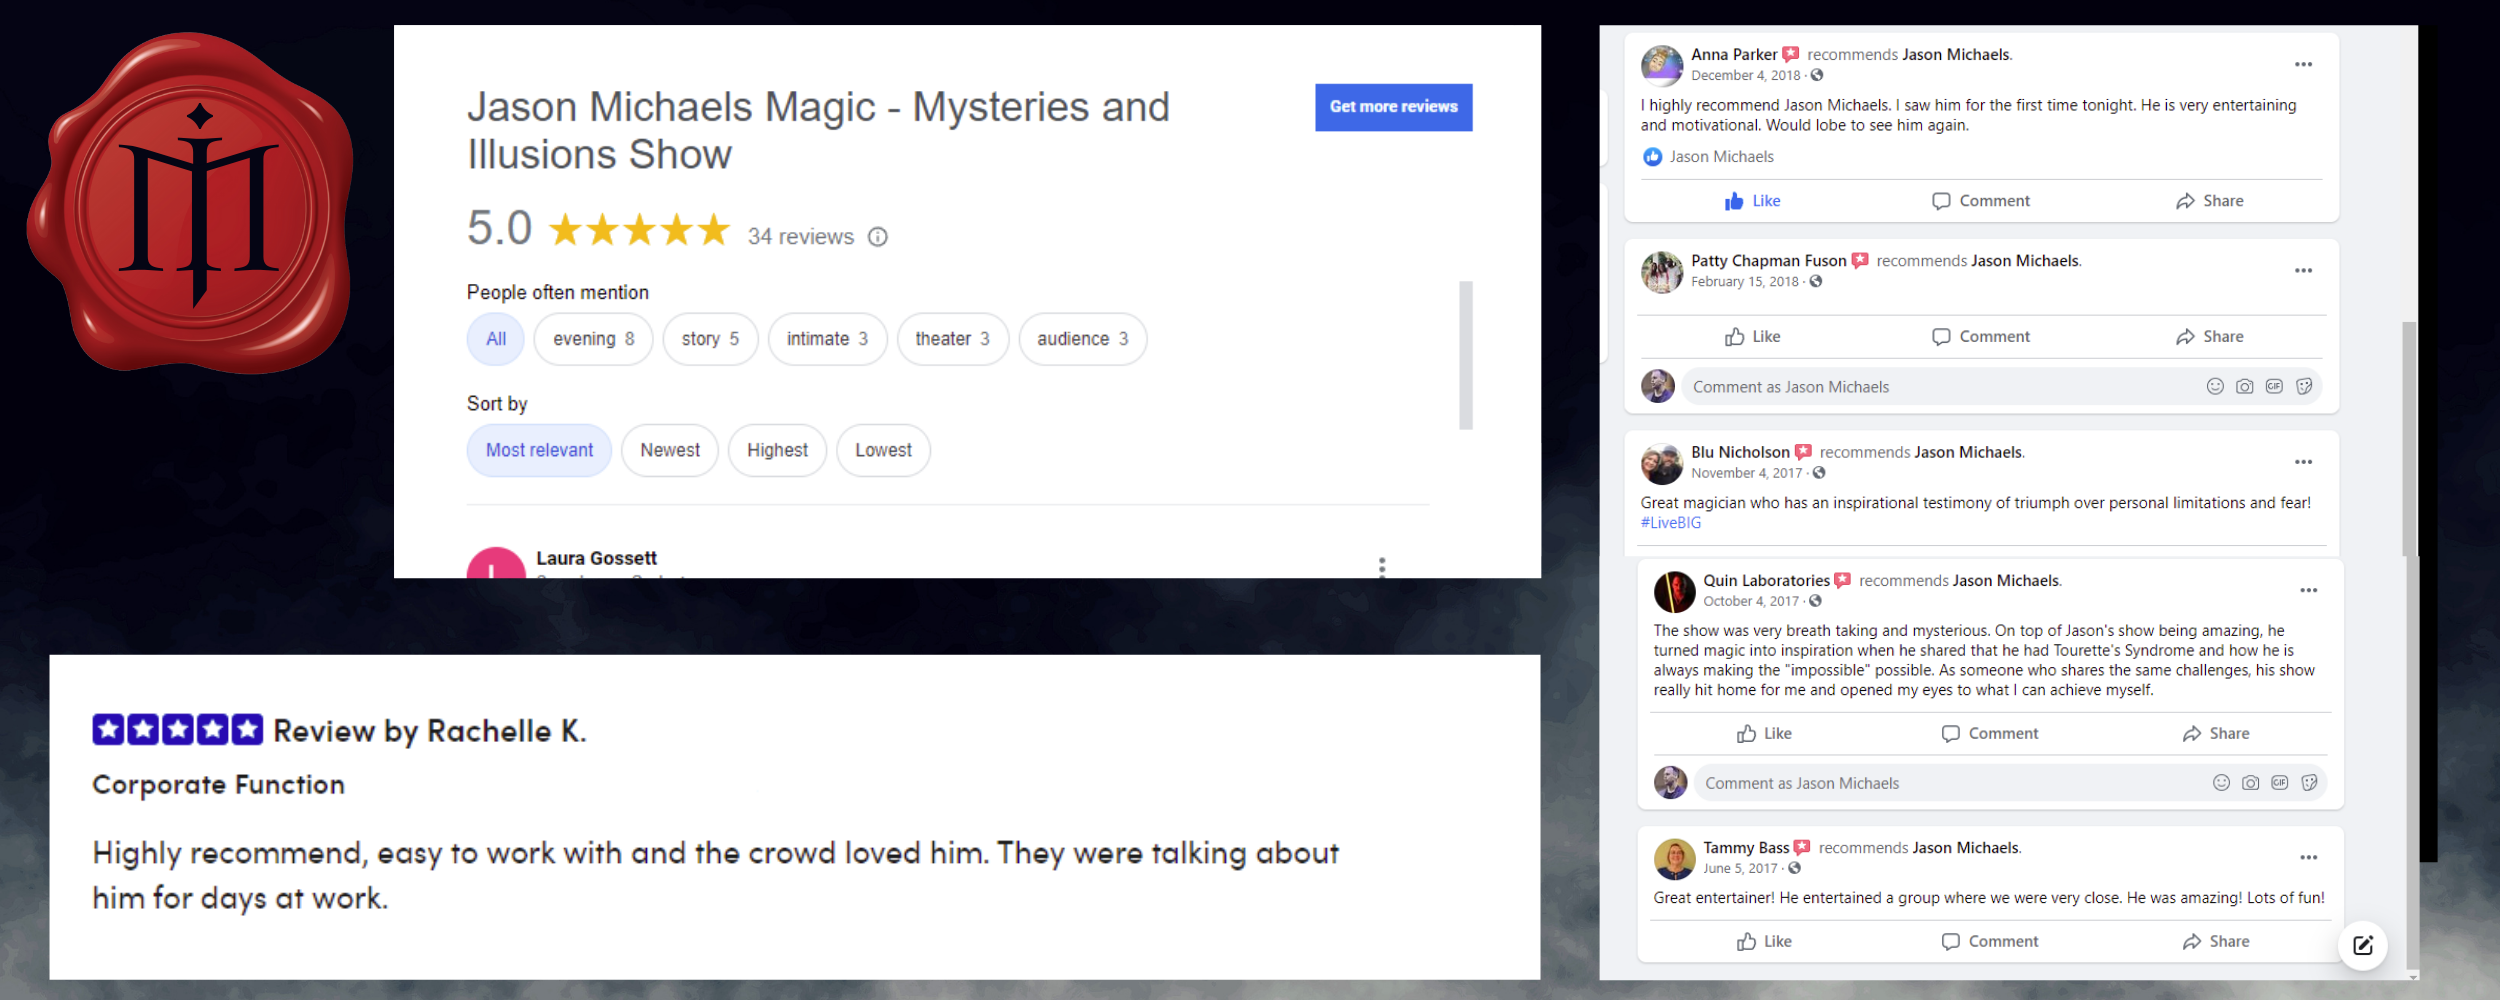
Task: Comment on Tammy Bass's recommendation
Action: pyautogui.click(x=1989, y=942)
